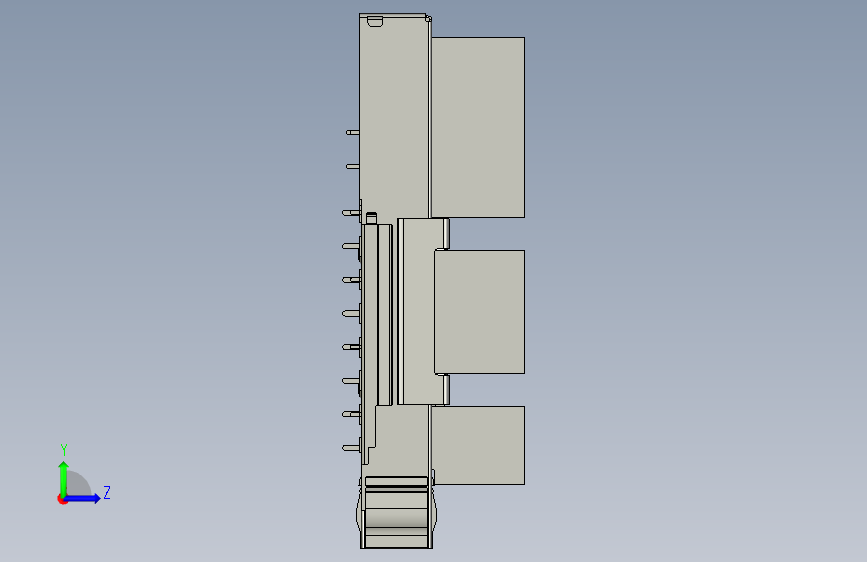Click the blue Z axis arrow of the triad
The width and height of the screenshot is (867, 562).
(83, 498)
